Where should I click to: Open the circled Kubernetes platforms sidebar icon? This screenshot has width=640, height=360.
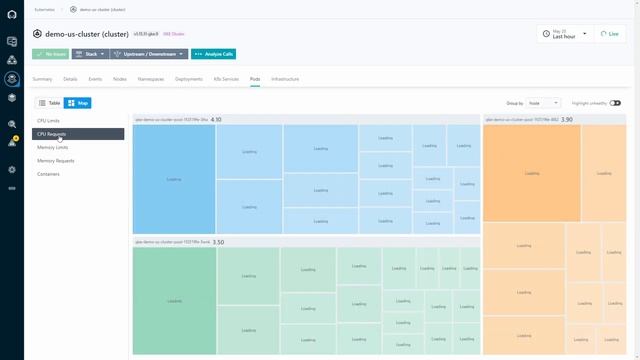click(x=12, y=78)
